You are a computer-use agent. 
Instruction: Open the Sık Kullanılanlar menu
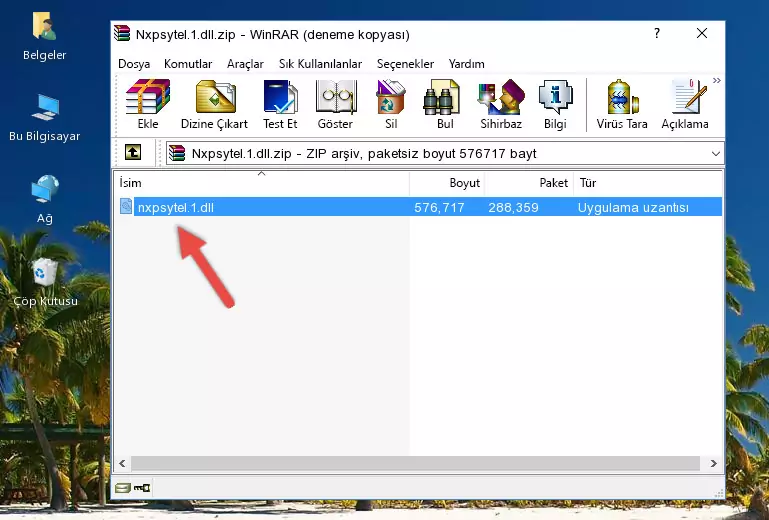(x=320, y=64)
